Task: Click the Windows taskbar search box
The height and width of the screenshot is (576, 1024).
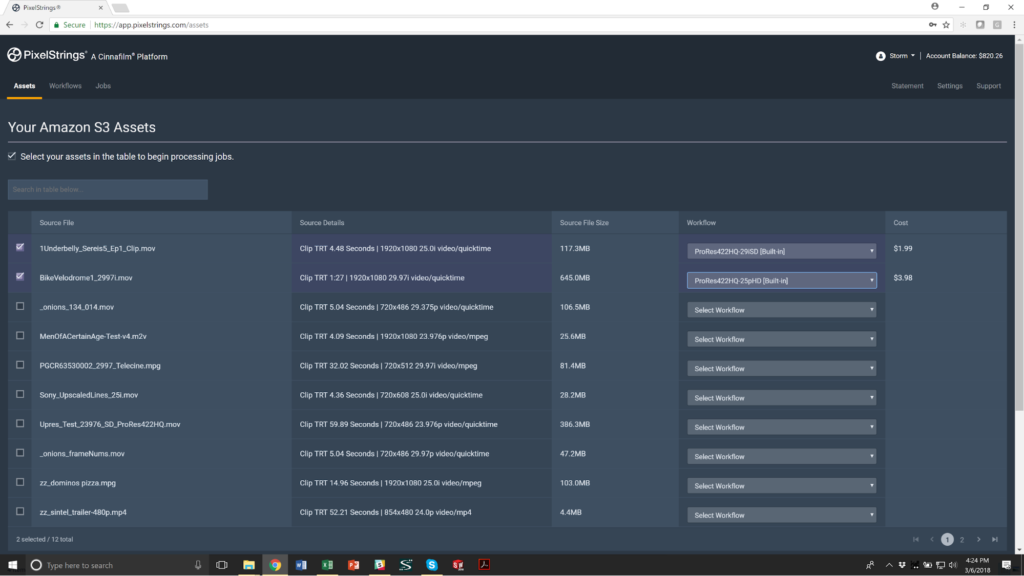Action: click(118, 565)
